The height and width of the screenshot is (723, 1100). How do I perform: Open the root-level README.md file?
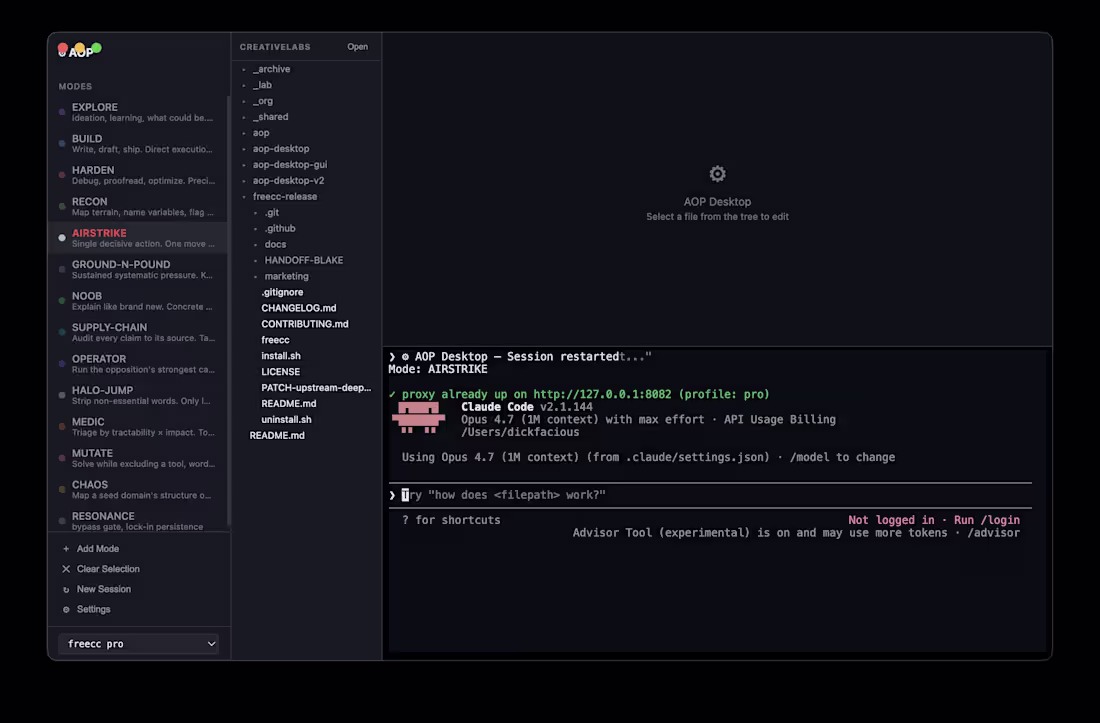307,435
